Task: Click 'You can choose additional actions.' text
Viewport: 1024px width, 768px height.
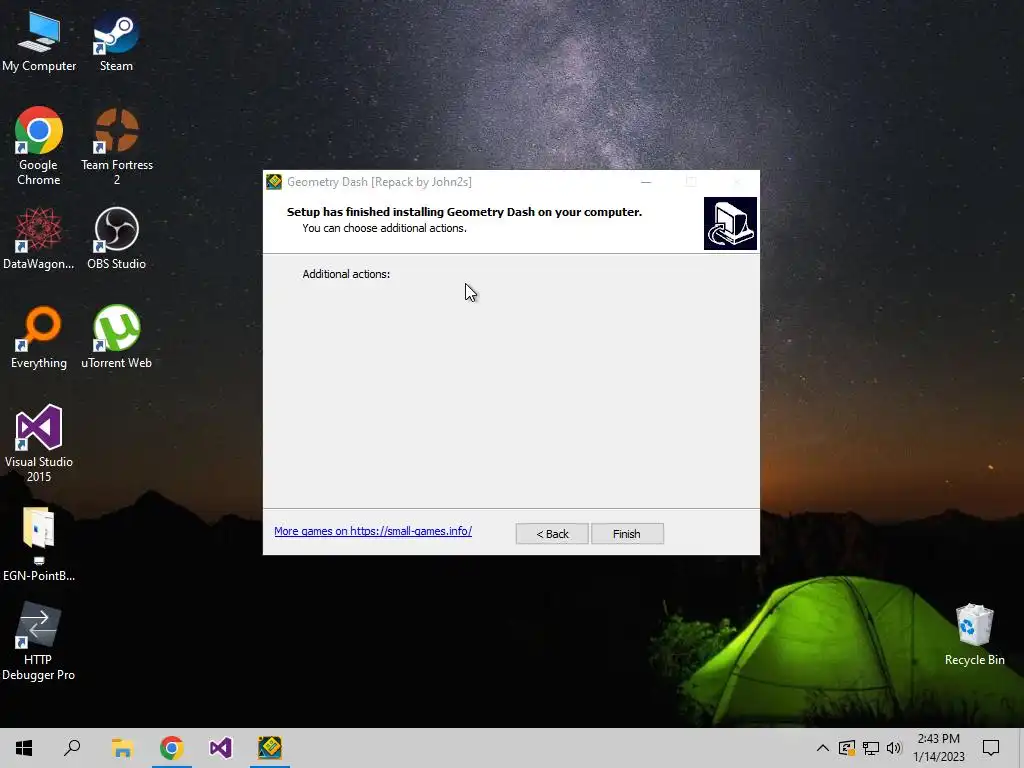Action: pos(385,228)
